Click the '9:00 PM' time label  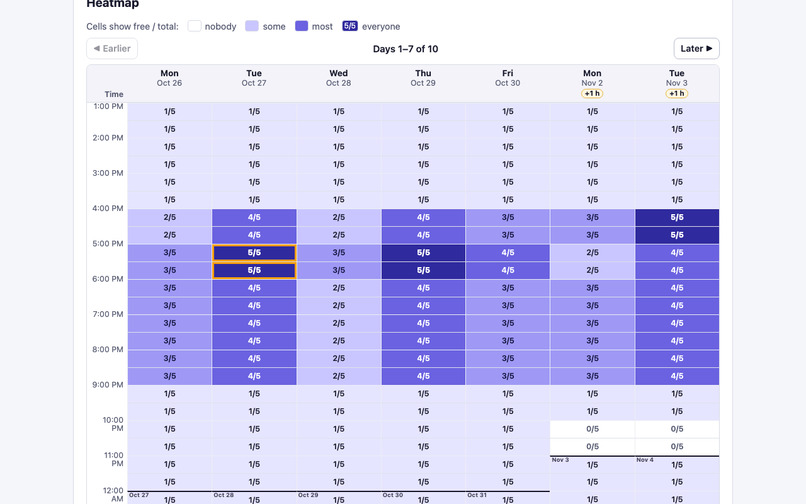click(x=108, y=385)
